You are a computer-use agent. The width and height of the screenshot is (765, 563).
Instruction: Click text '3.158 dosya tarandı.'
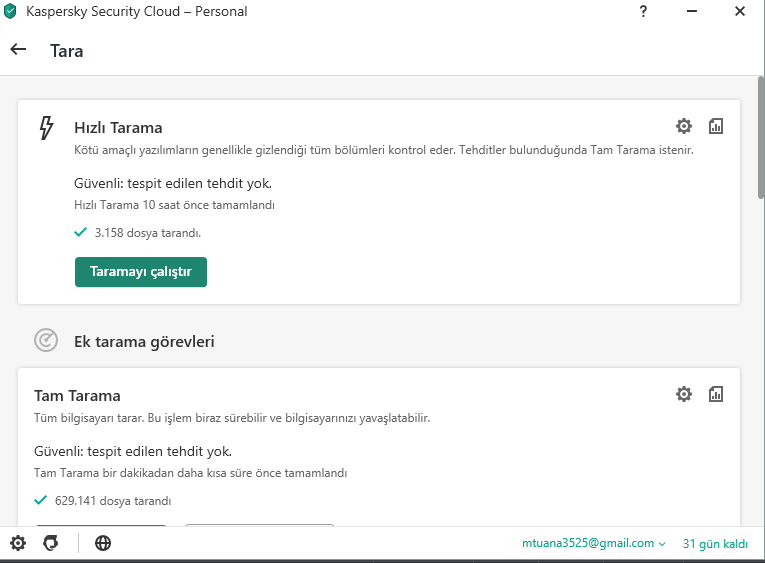click(x=147, y=233)
